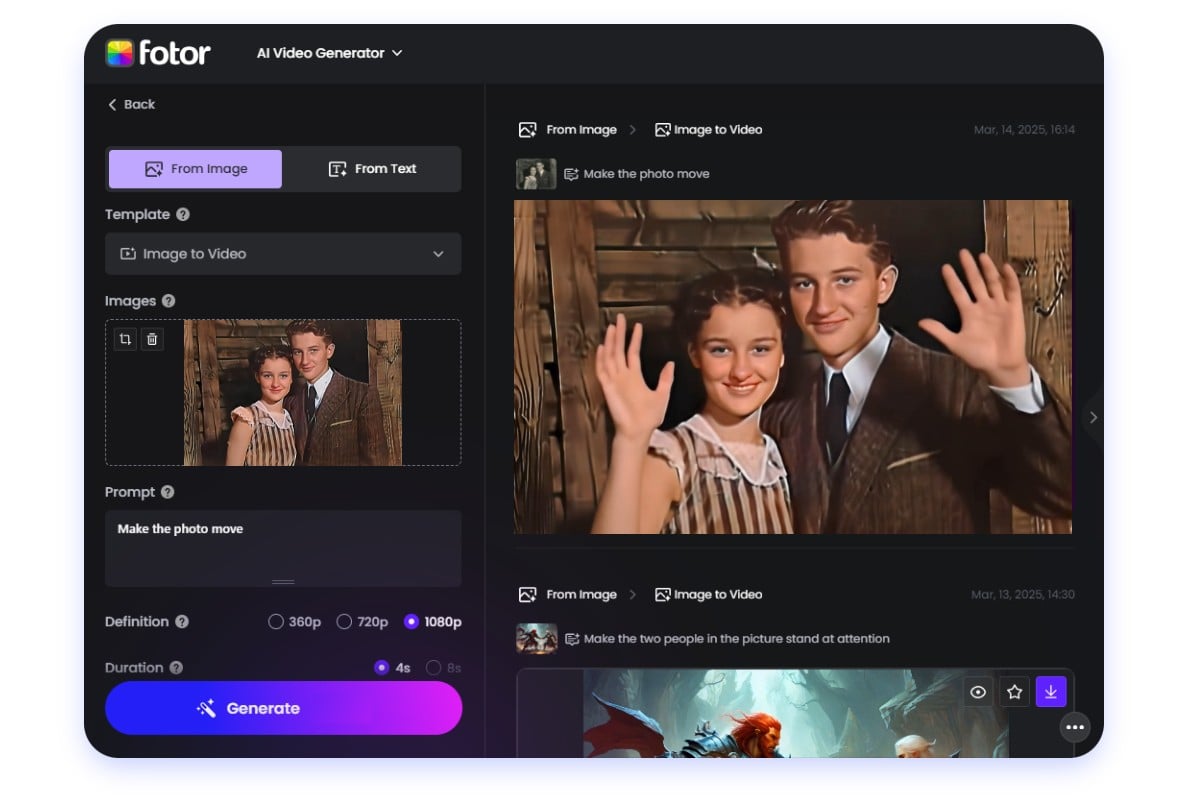Expand the right side panel arrow

[x=1093, y=417]
